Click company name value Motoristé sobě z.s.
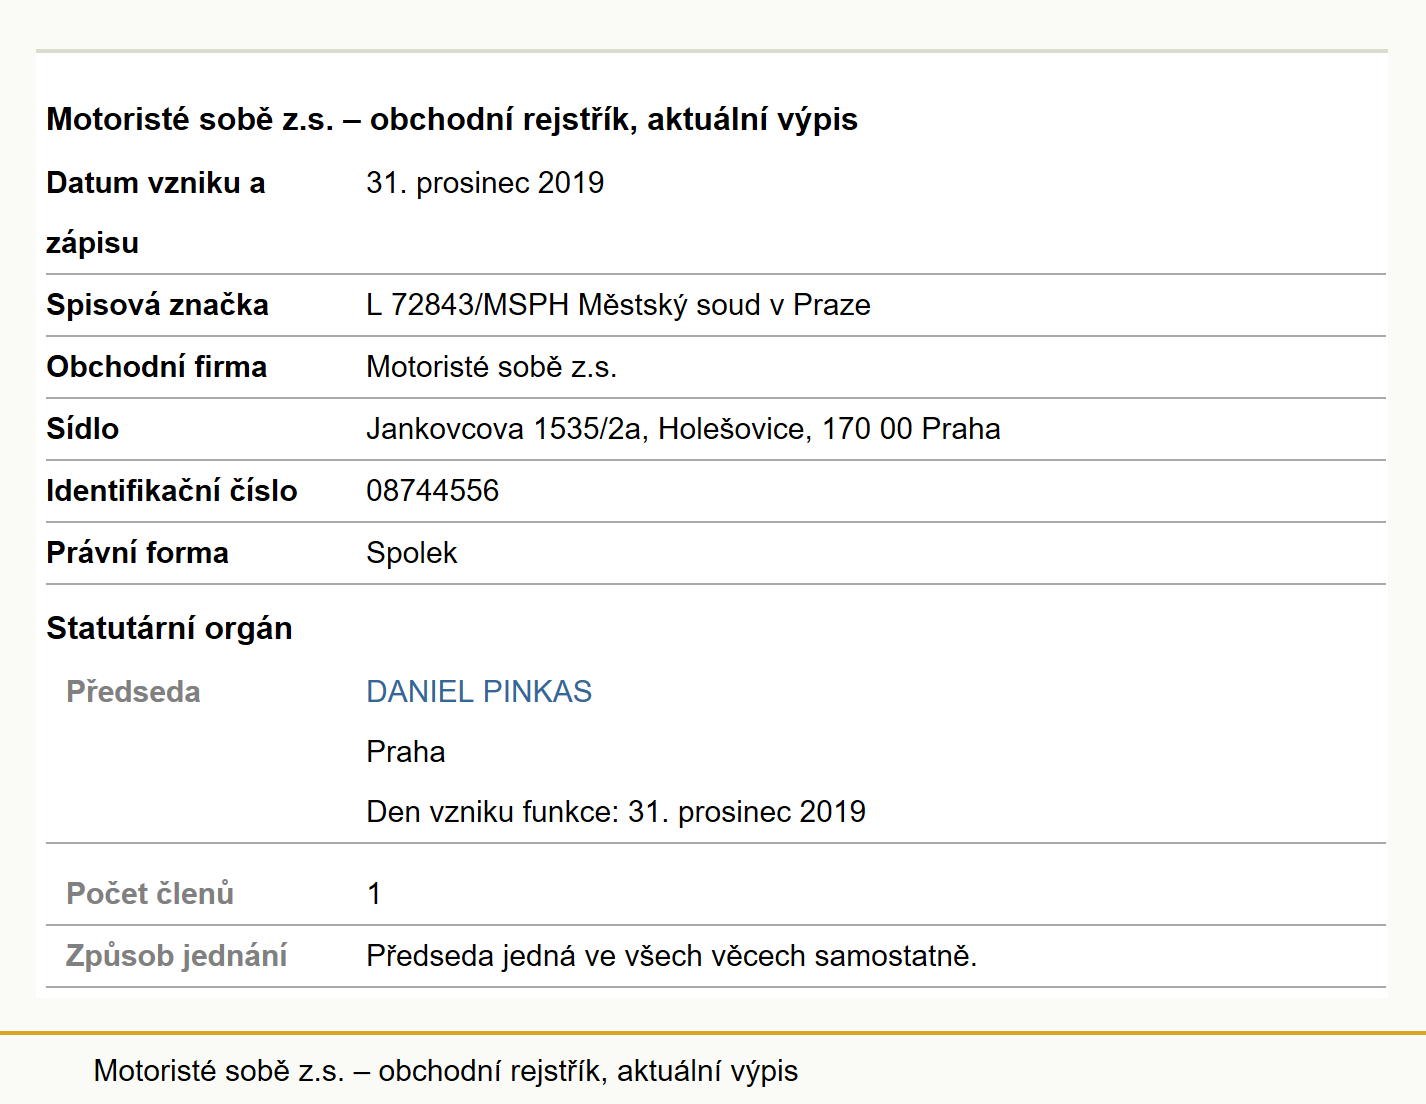 tap(491, 367)
